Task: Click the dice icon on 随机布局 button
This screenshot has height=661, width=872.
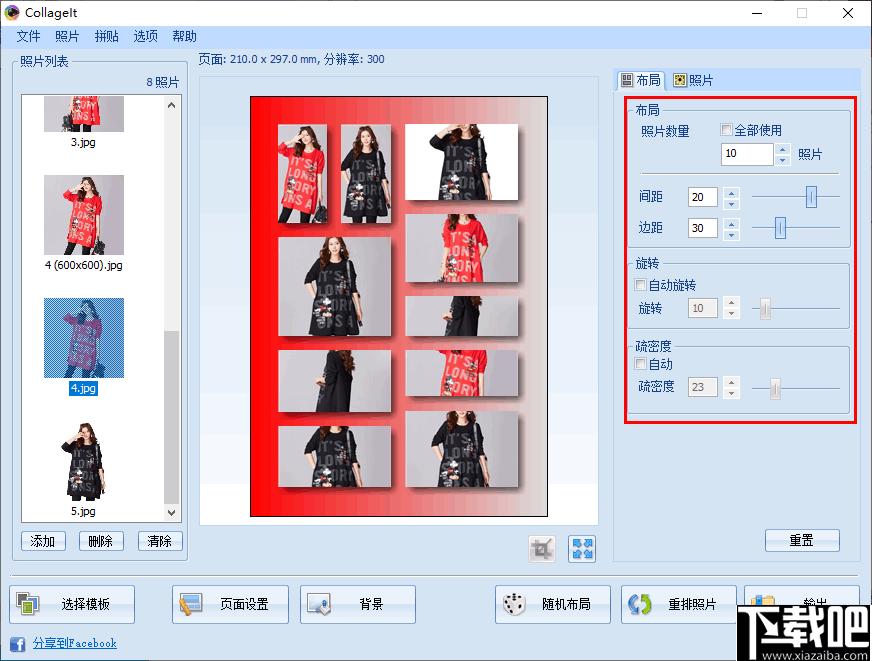Action: tap(514, 604)
